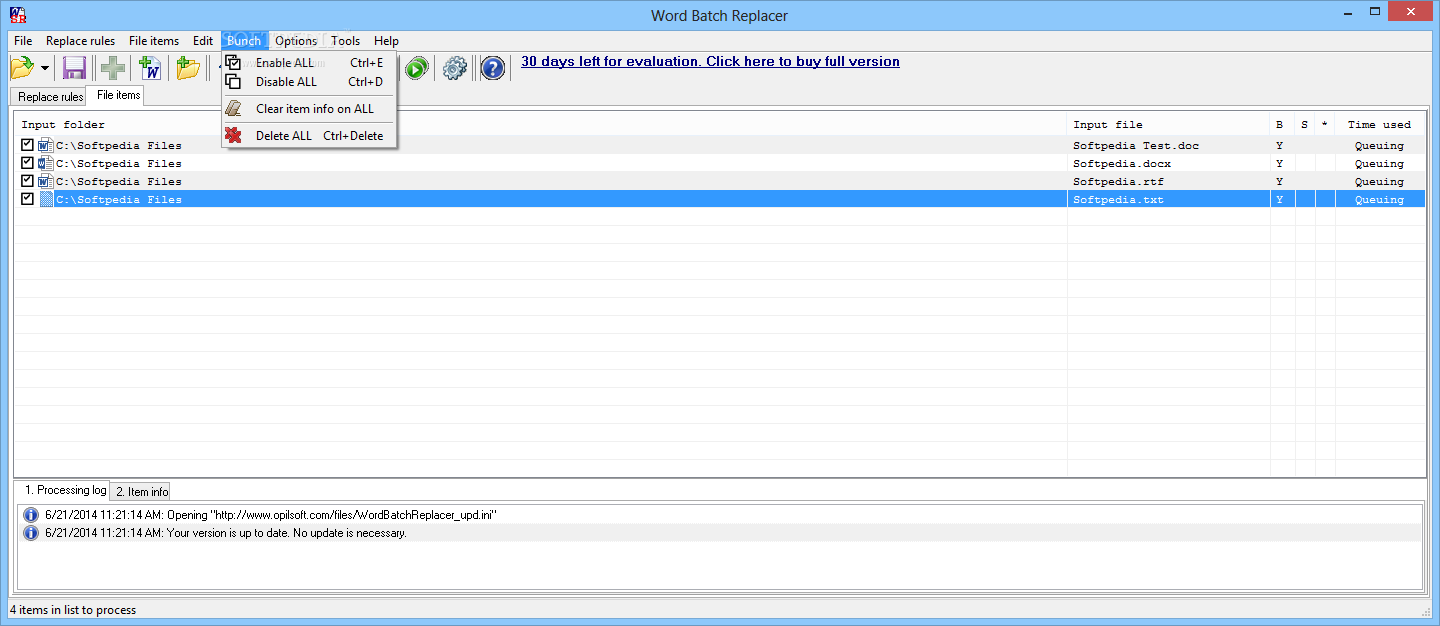Add folder with the yellow folder-plus icon

pyautogui.click(x=188, y=68)
